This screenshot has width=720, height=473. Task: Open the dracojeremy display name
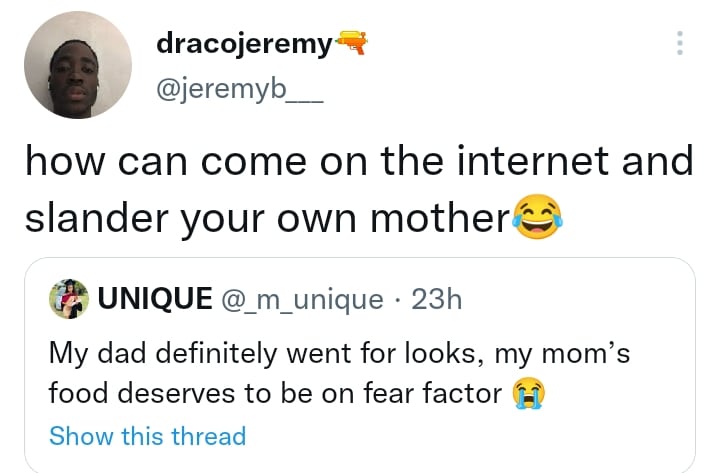[245, 43]
